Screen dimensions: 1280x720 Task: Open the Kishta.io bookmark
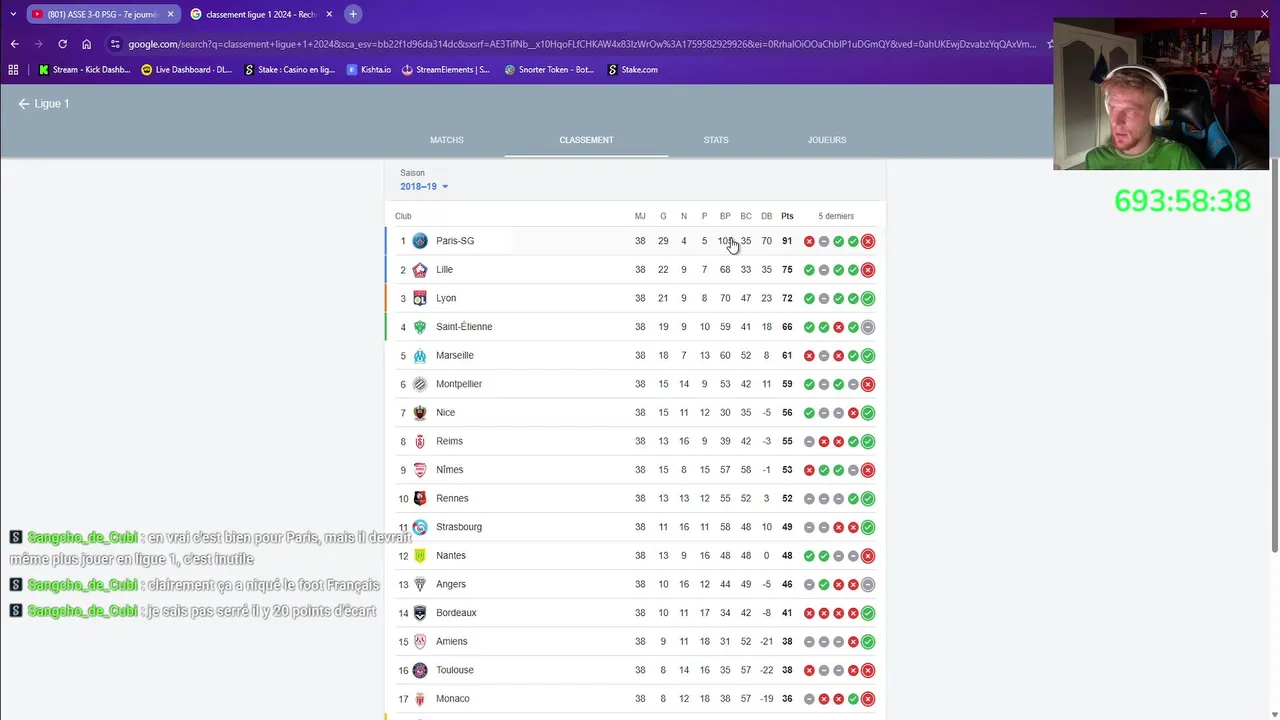369,70
